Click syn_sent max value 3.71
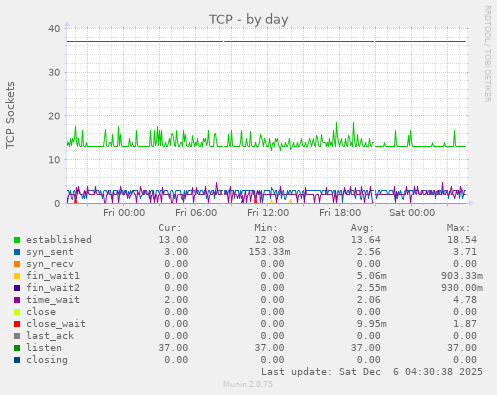The width and height of the screenshot is (497, 395). click(x=465, y=252)
